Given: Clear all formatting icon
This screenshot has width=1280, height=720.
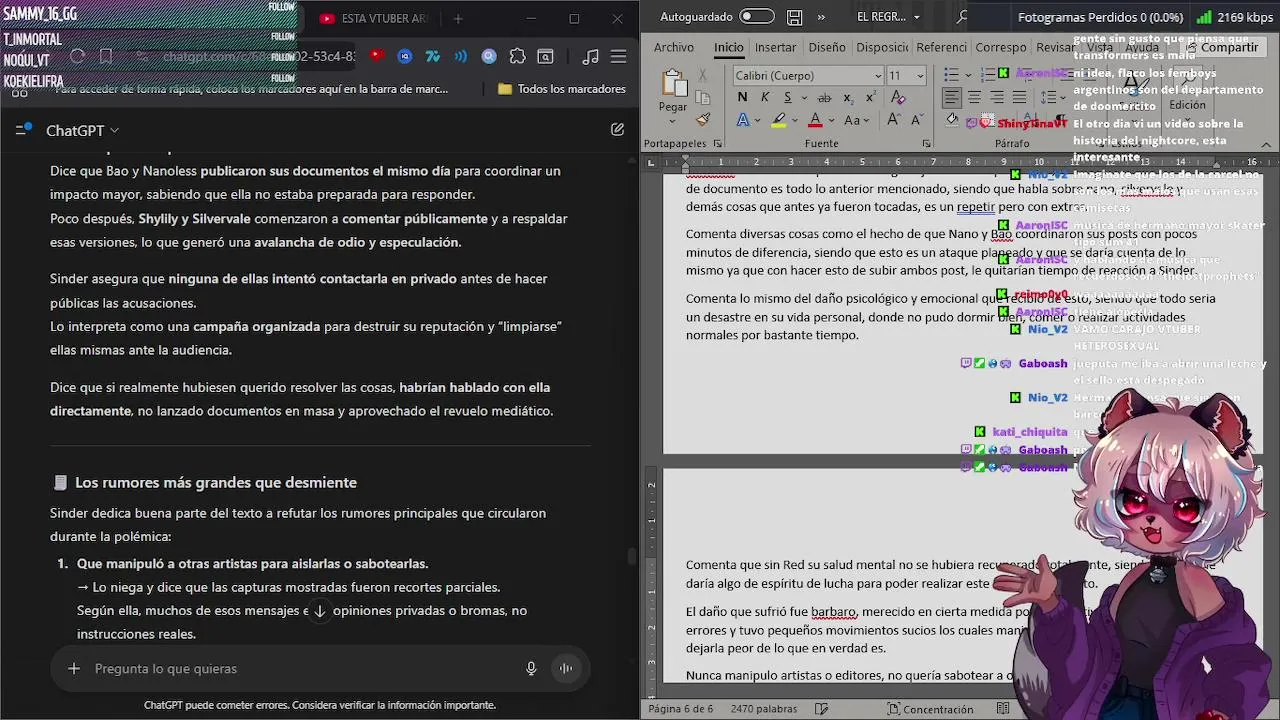Looking at the screenshot, I should 898,97.
